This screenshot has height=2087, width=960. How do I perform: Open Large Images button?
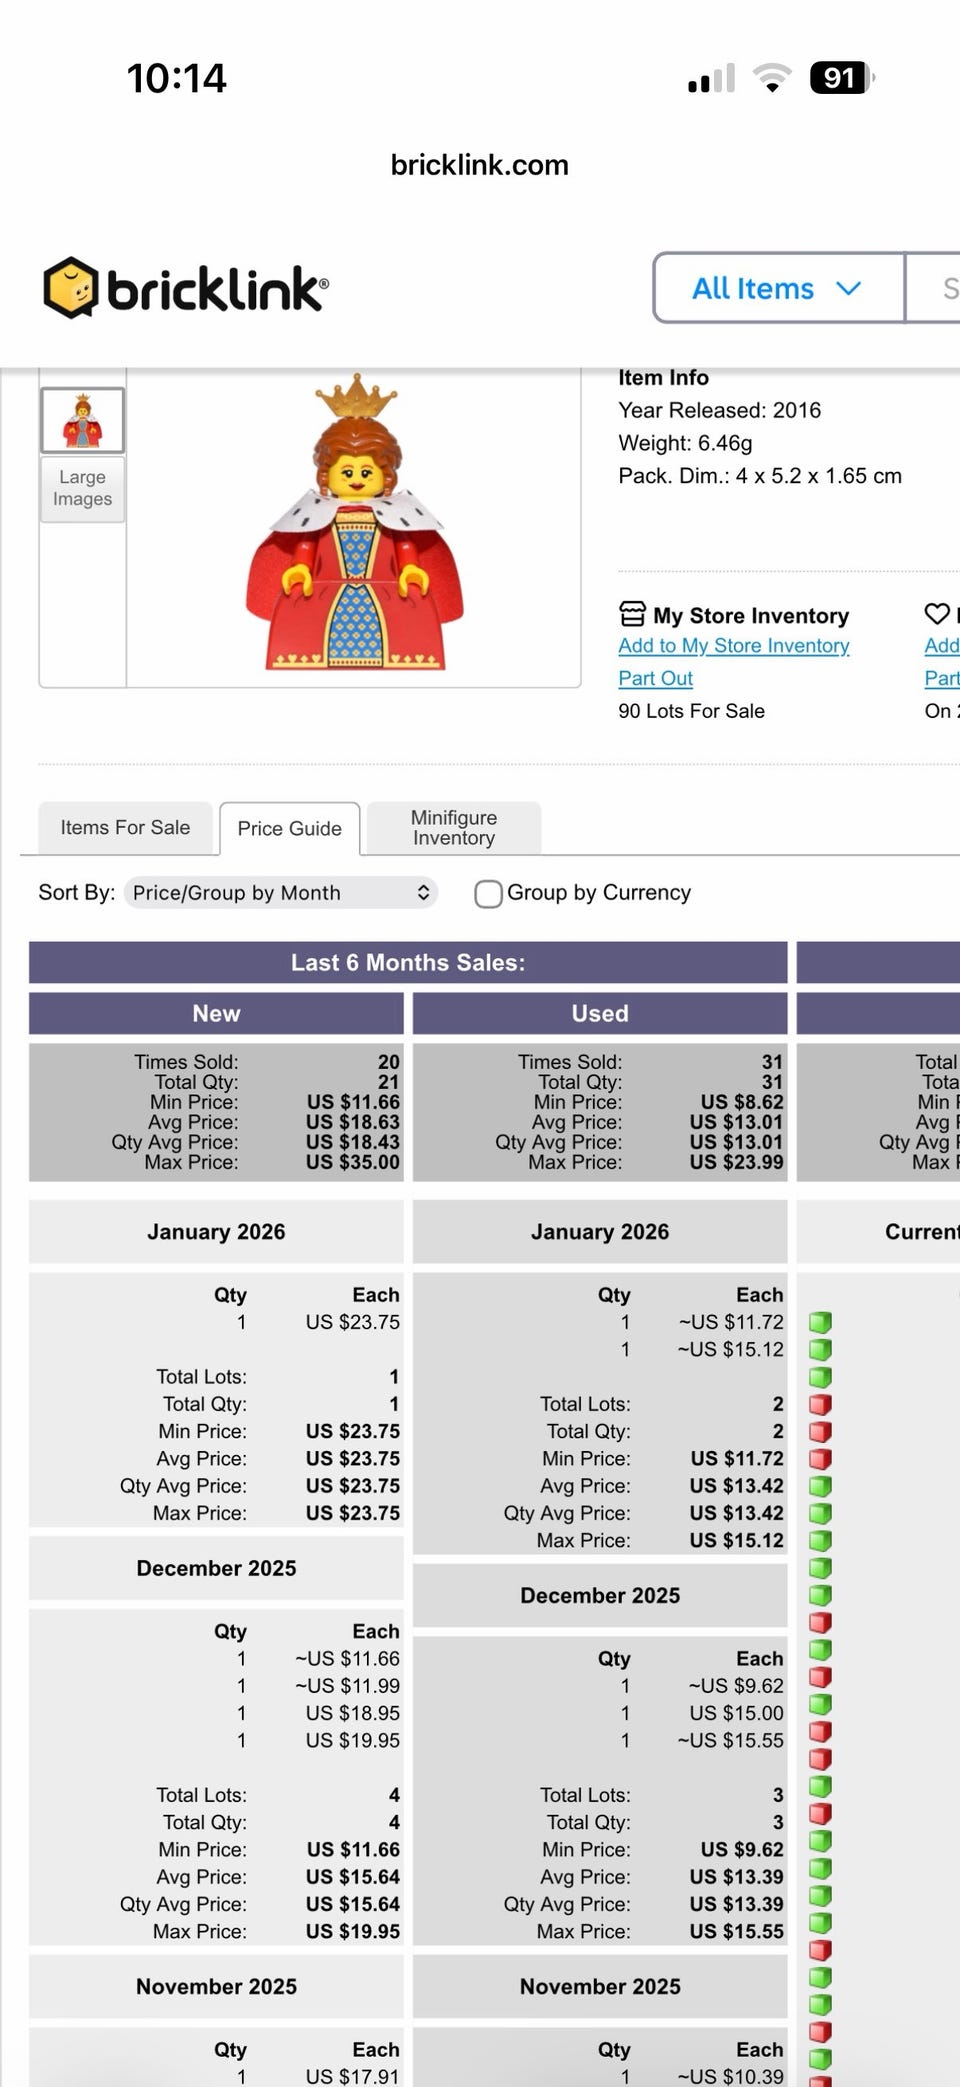click(x=82, y=489)
